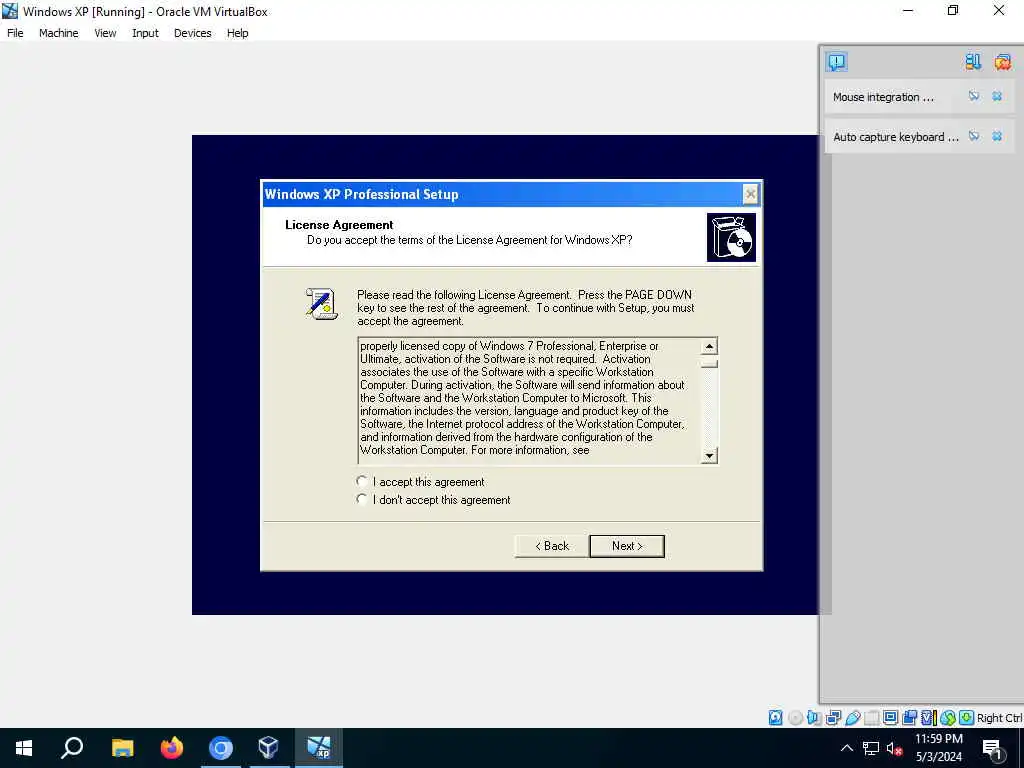Click the VirtualBox VM icon in title bar
This screenshot has height=768, width=1024.
click(x=10, y=11)
